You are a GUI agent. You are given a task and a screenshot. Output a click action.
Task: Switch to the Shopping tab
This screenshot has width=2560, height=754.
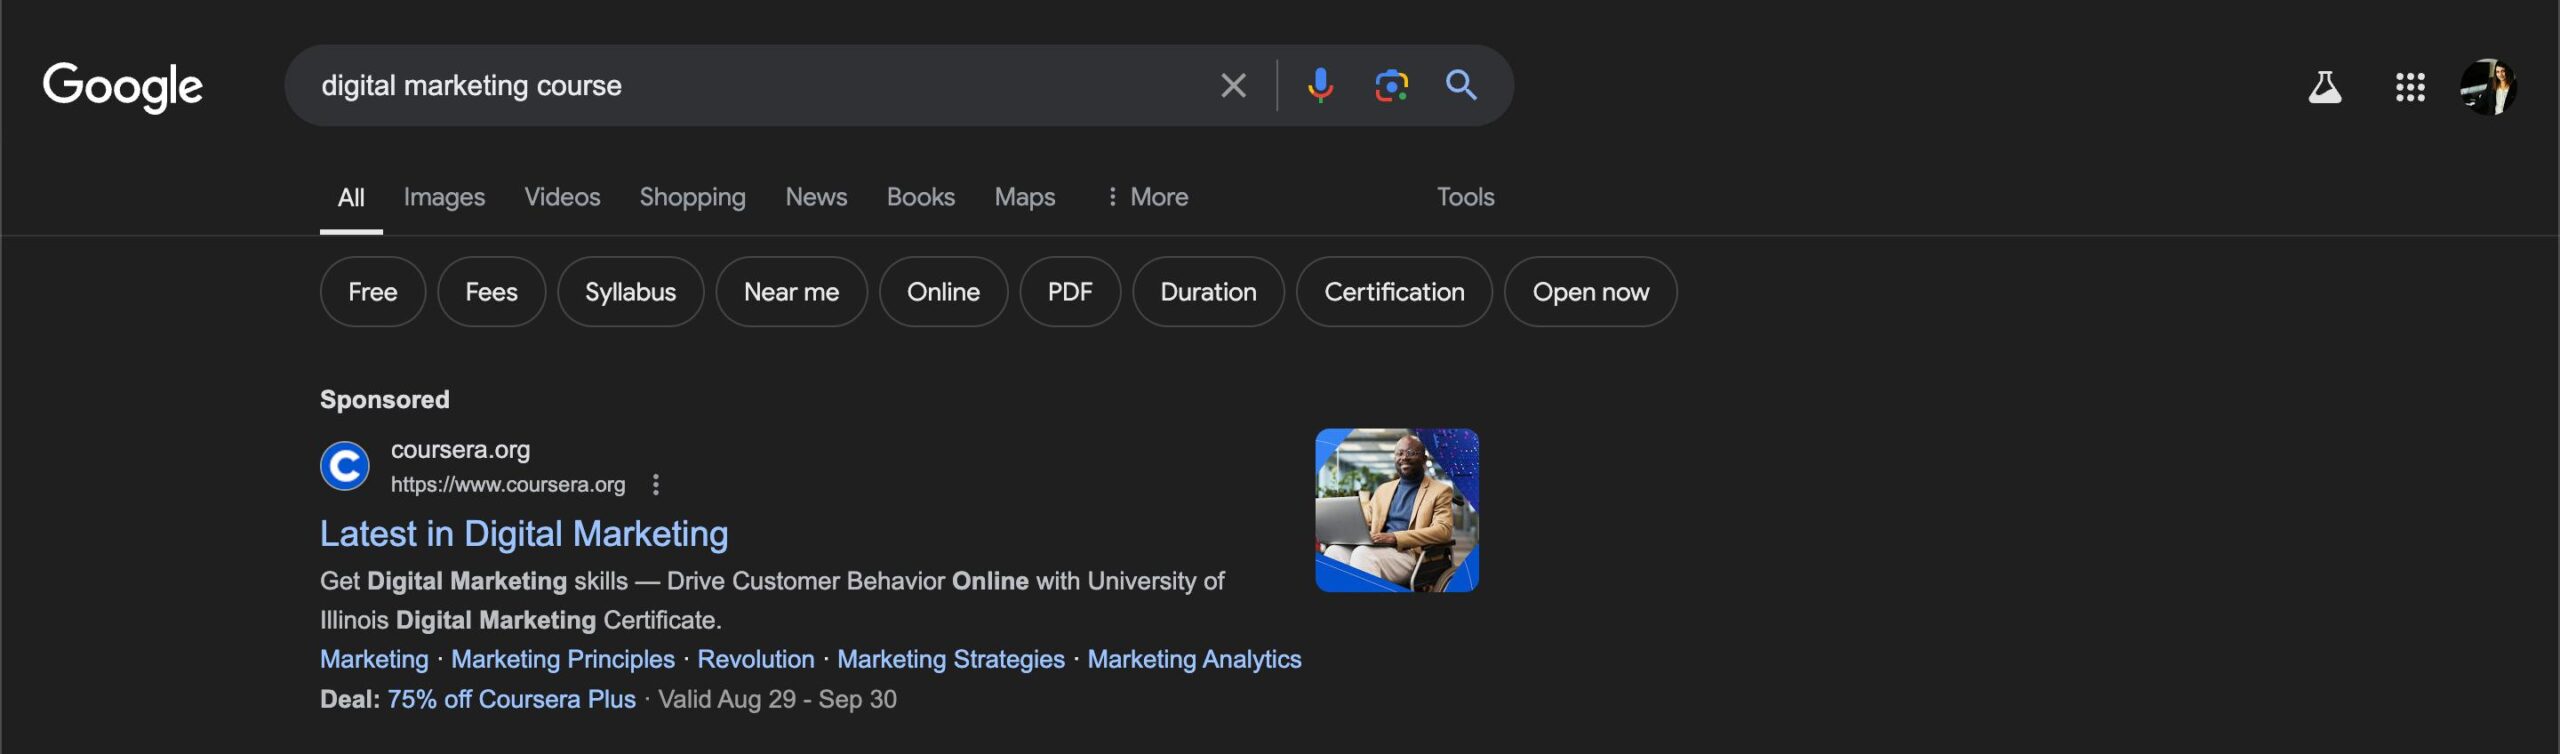click(x=692, y=198)
